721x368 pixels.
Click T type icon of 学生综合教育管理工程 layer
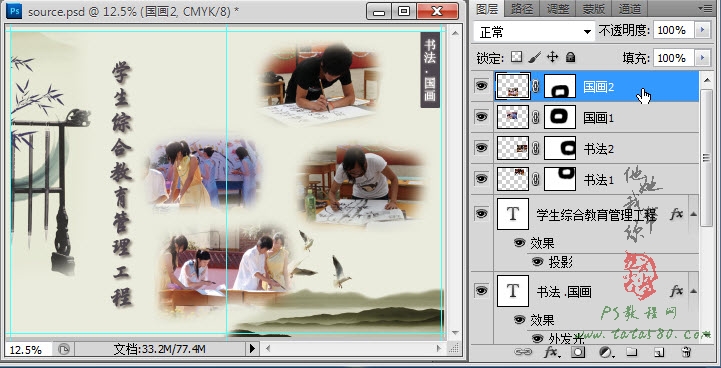(513, 214)
